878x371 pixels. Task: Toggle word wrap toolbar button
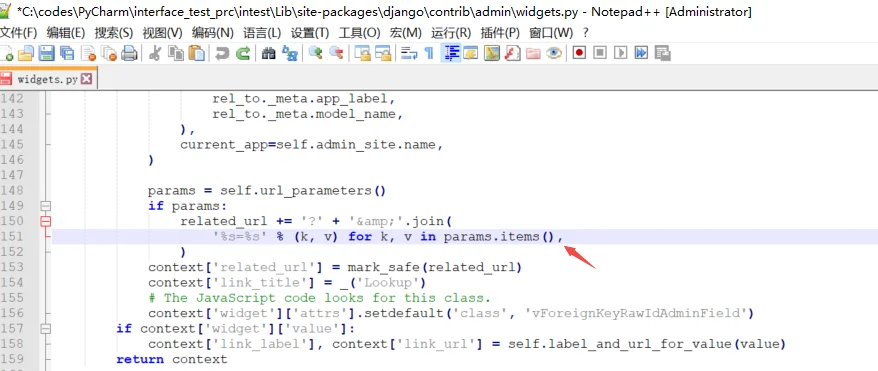409,53
